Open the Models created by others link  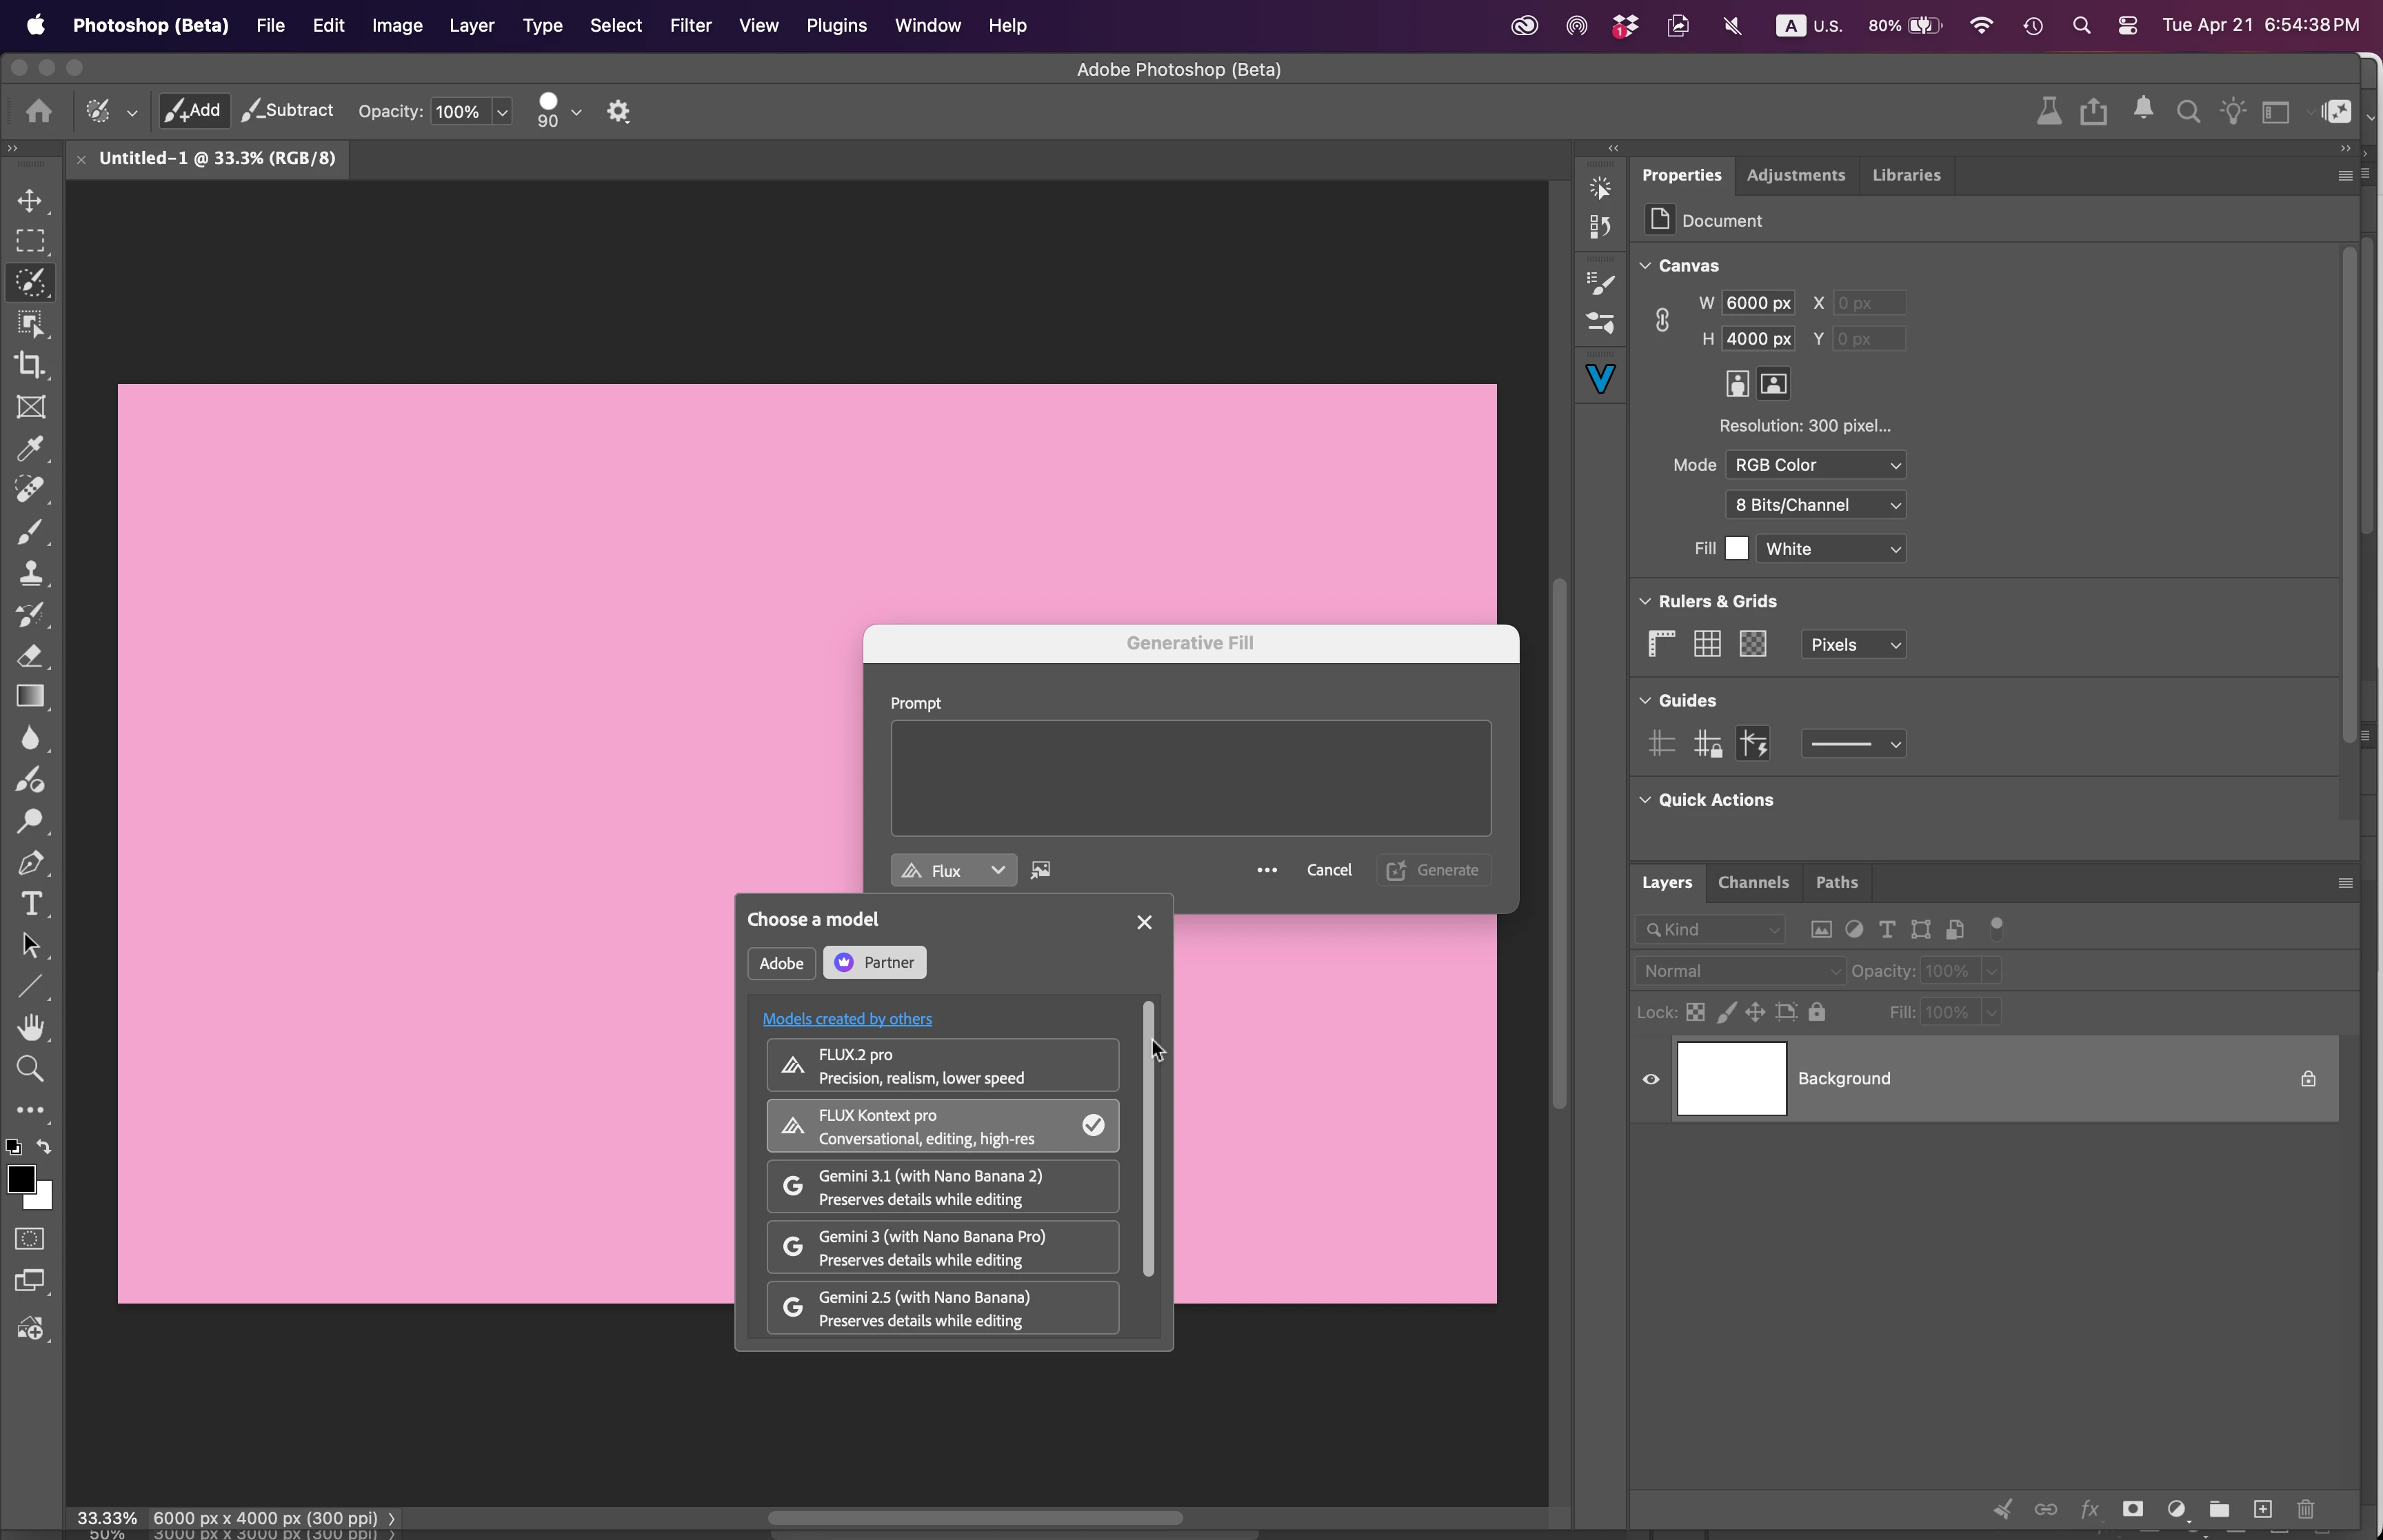click(847, 1018)
